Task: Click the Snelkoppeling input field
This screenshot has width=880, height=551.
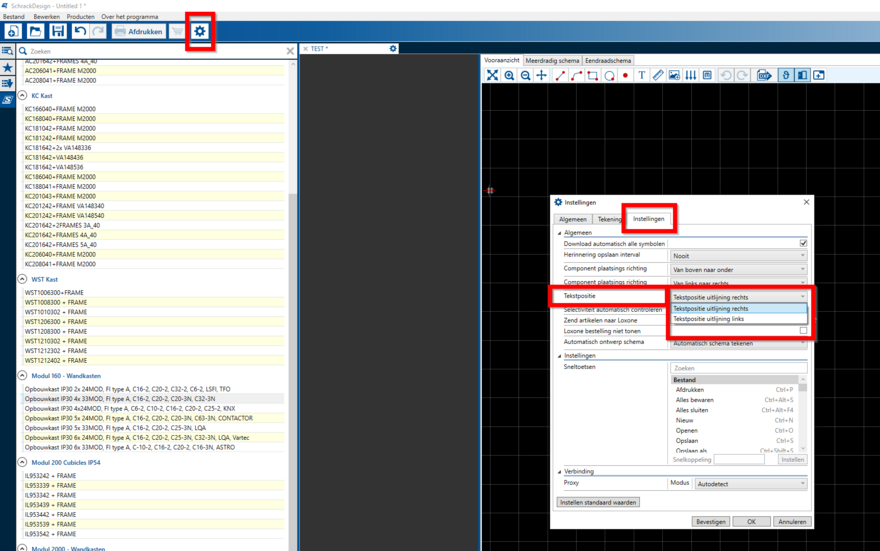Action: [x=739, y=460]
